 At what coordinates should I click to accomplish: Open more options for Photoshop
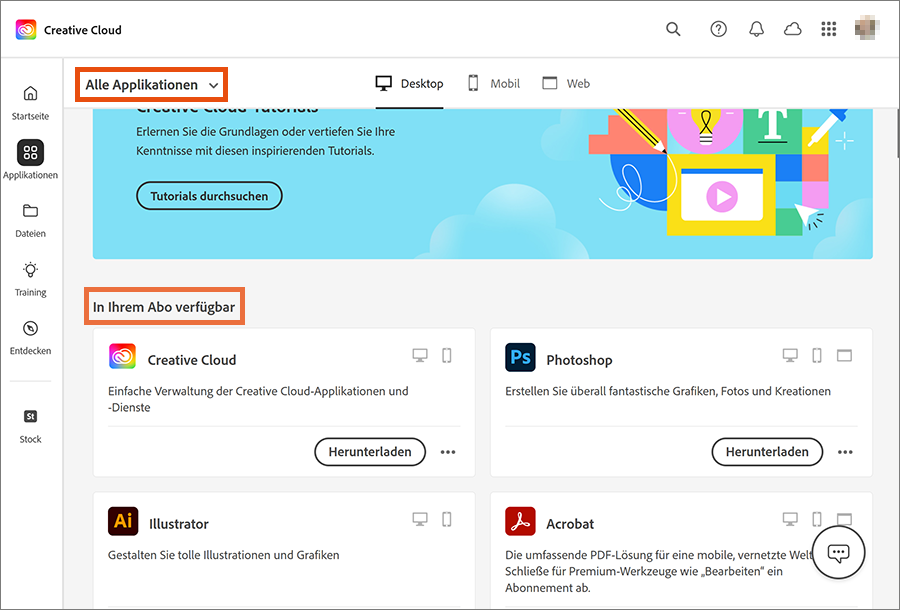845,452
